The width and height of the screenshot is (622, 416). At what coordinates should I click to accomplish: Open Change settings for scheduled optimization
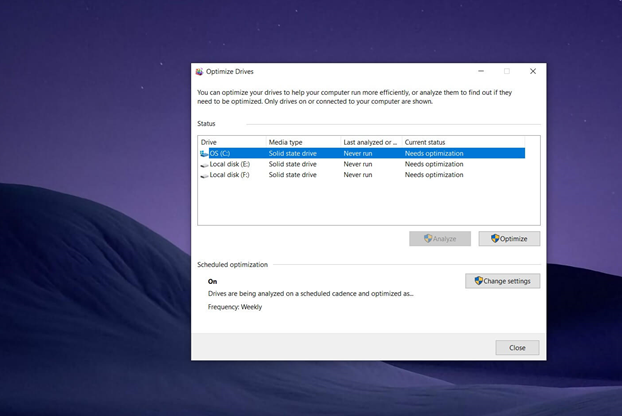point(503,281)
